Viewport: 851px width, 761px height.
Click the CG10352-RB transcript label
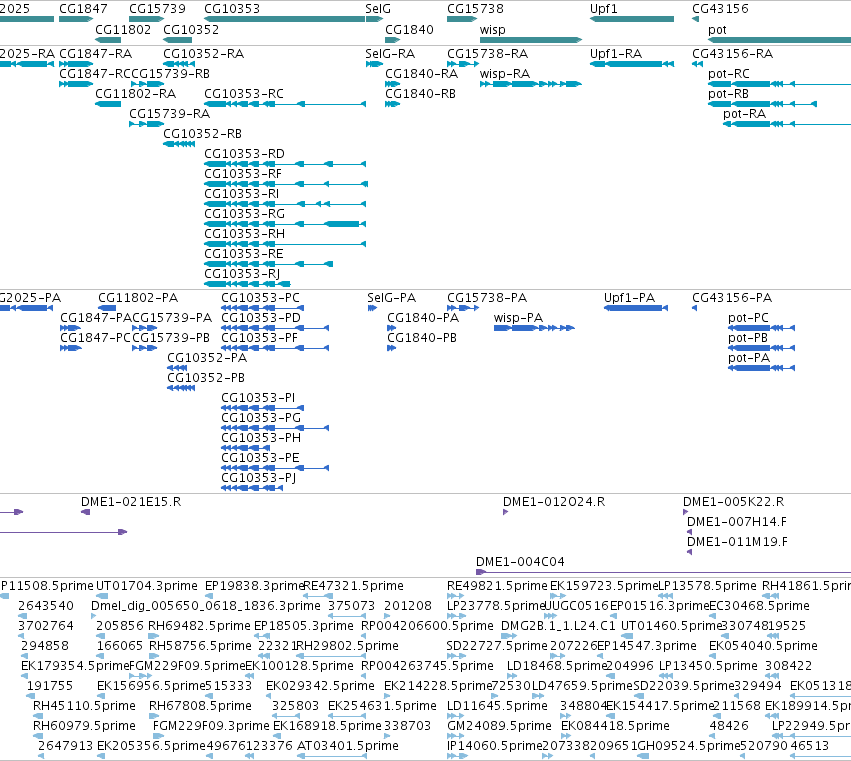(x=202, y=134)
